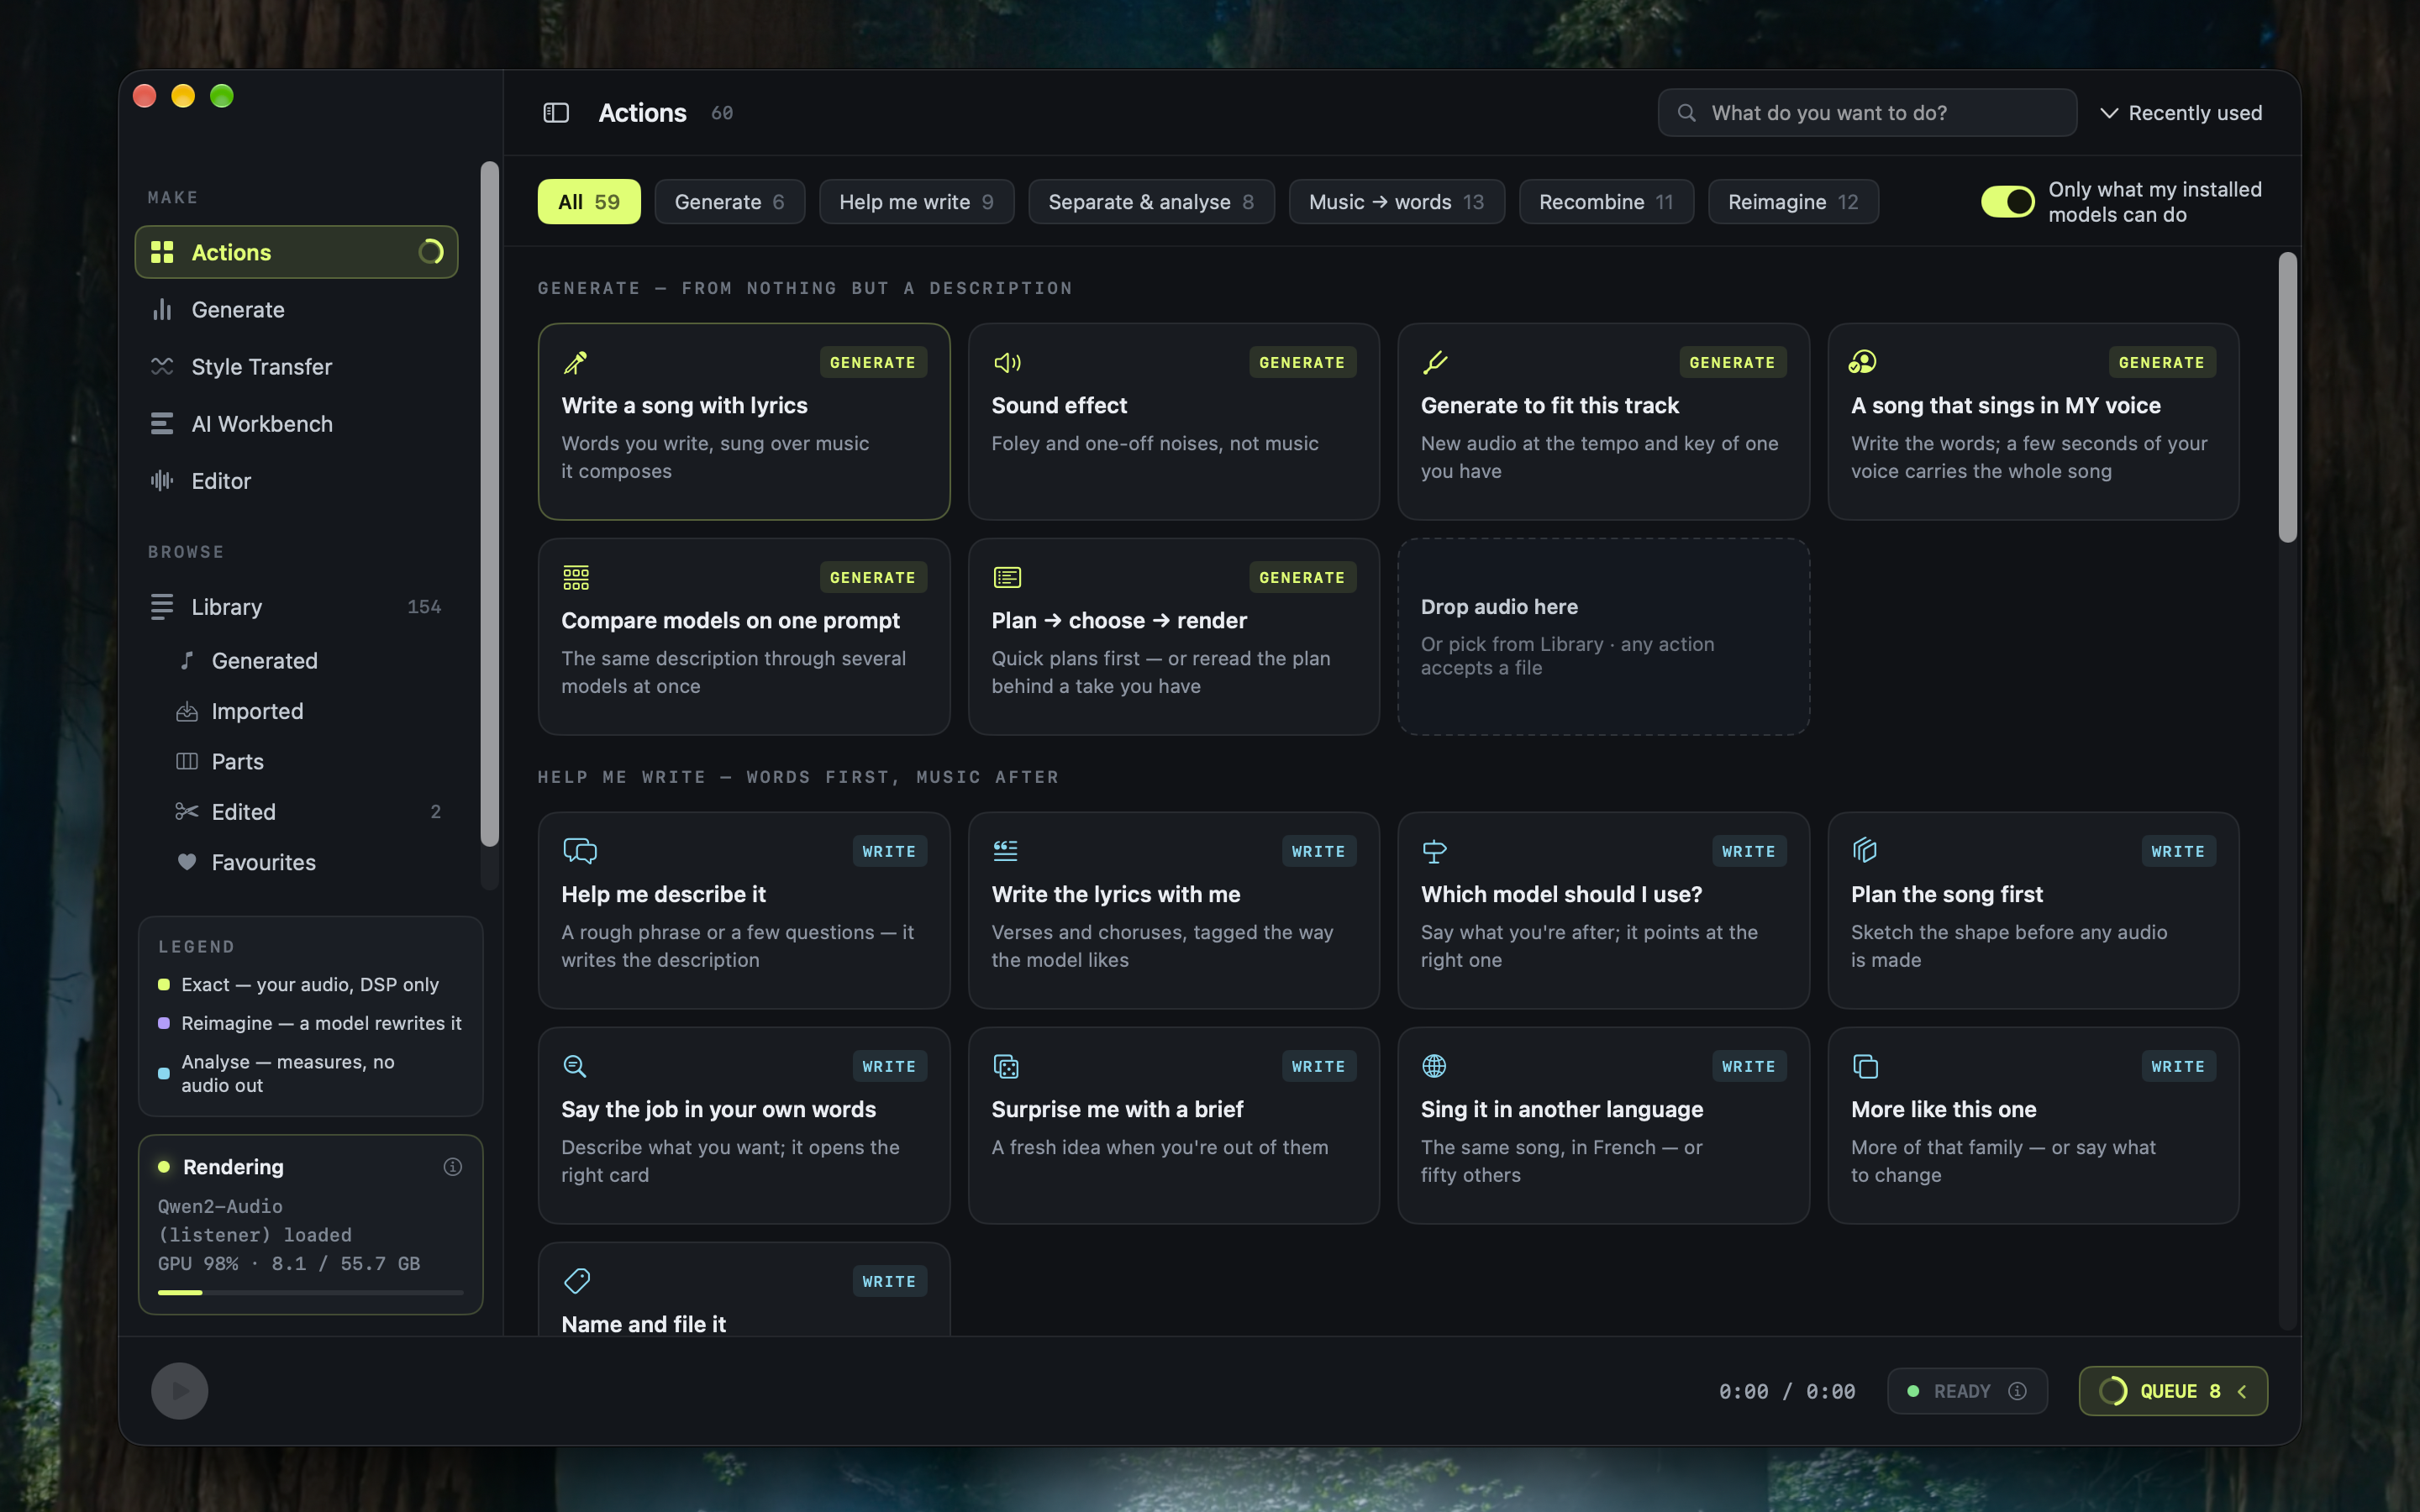Screen dimensions: 2420x1512
Task: Open the Plan → choose → render card
Action: tap(1173, 637)
